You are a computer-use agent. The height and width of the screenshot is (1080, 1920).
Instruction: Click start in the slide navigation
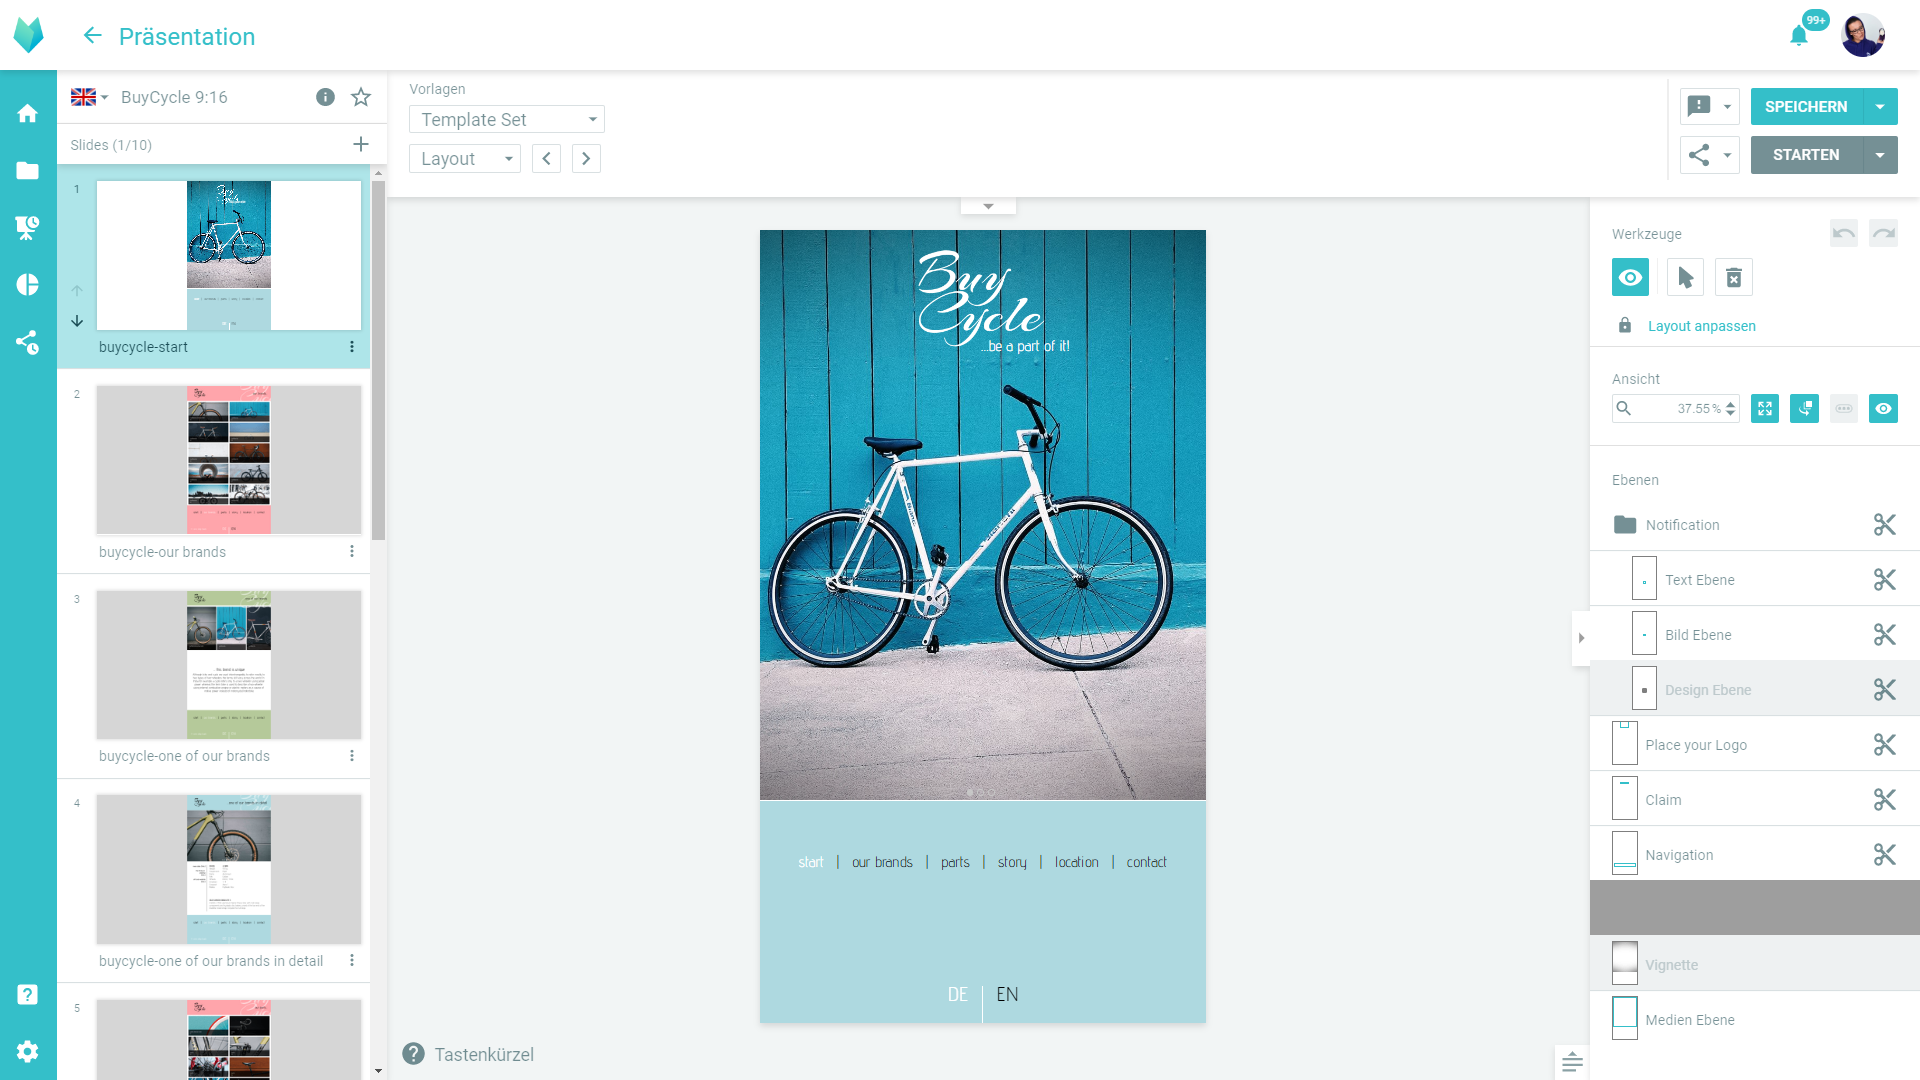coord(811,862)
